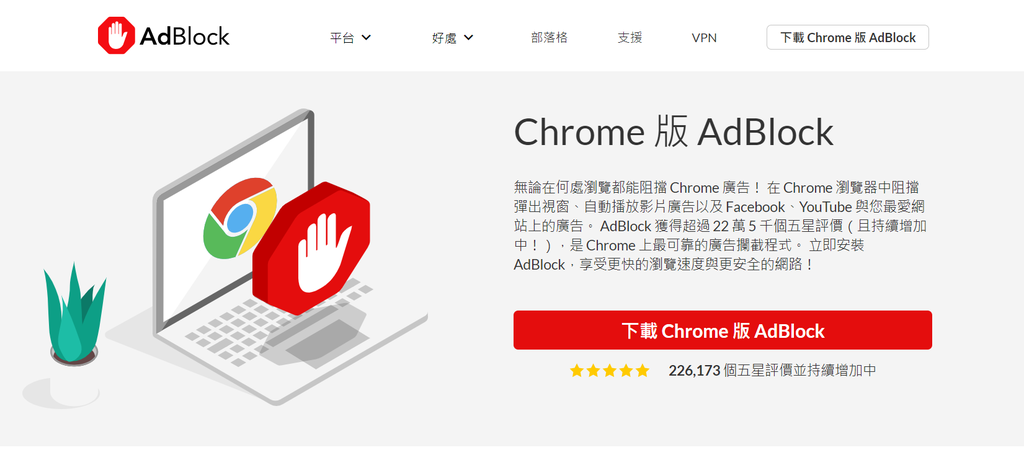Image resolution: width=1024 pixels, height=450 pixels.
Task: Click the big red 下載 Chrome 版 AdBlock button
Action: 722,330
